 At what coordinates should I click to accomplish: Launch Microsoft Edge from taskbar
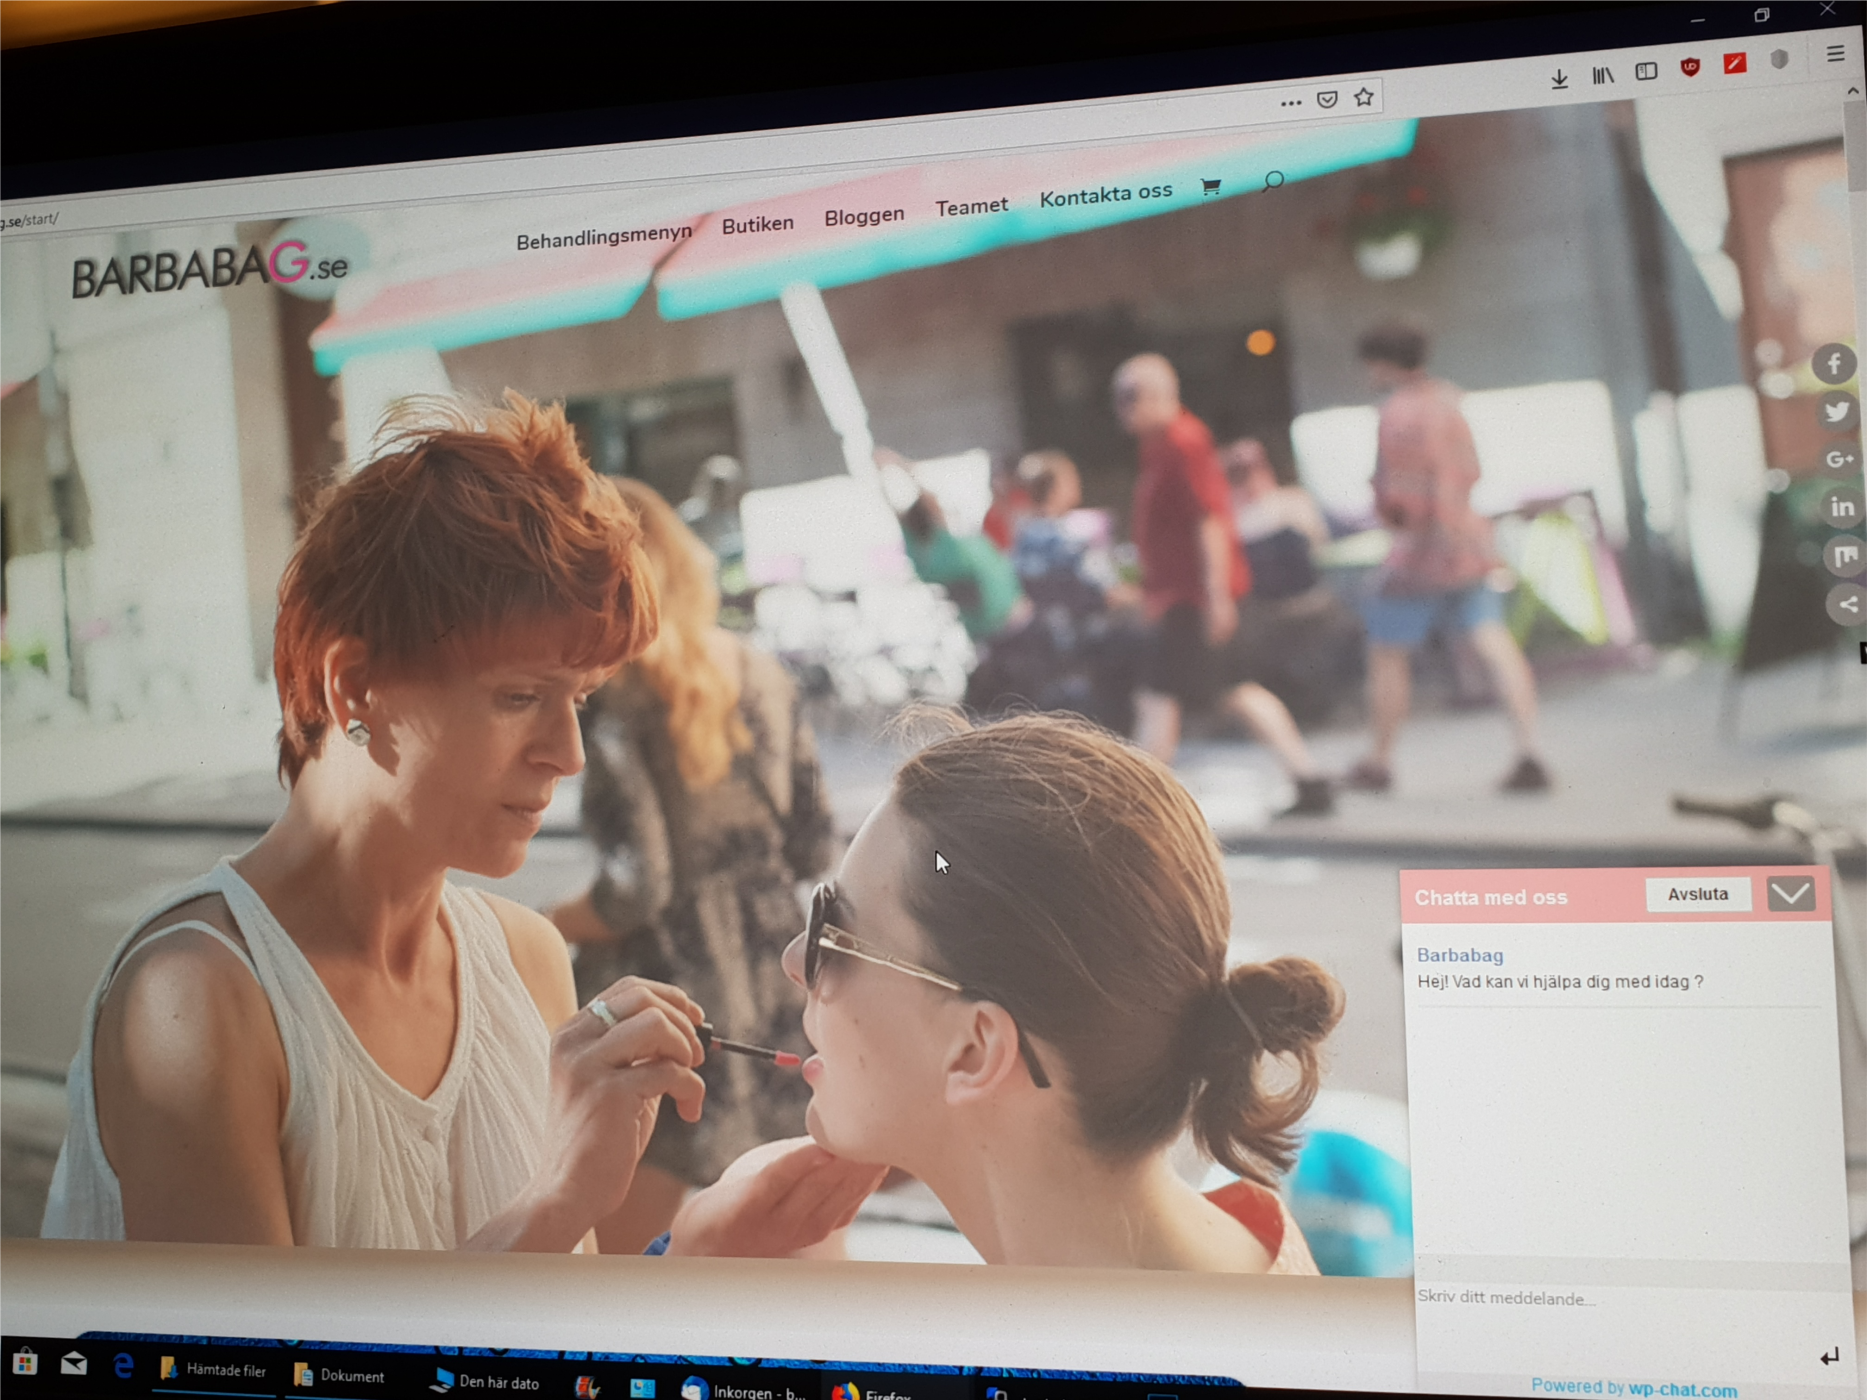point(123,1366)
